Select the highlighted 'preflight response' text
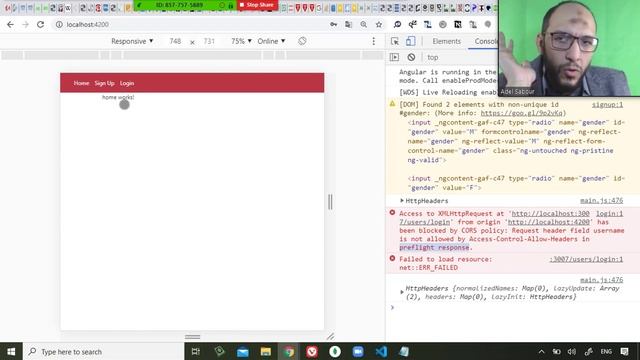 [x=434, y=247]
